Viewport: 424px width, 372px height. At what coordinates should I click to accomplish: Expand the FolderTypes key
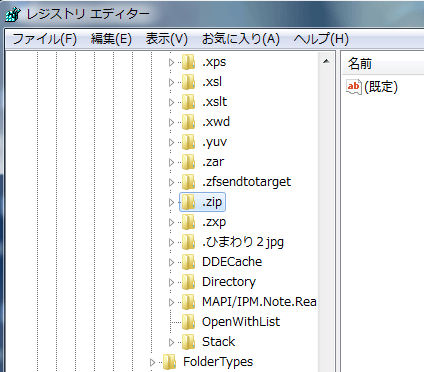(152, 362)
